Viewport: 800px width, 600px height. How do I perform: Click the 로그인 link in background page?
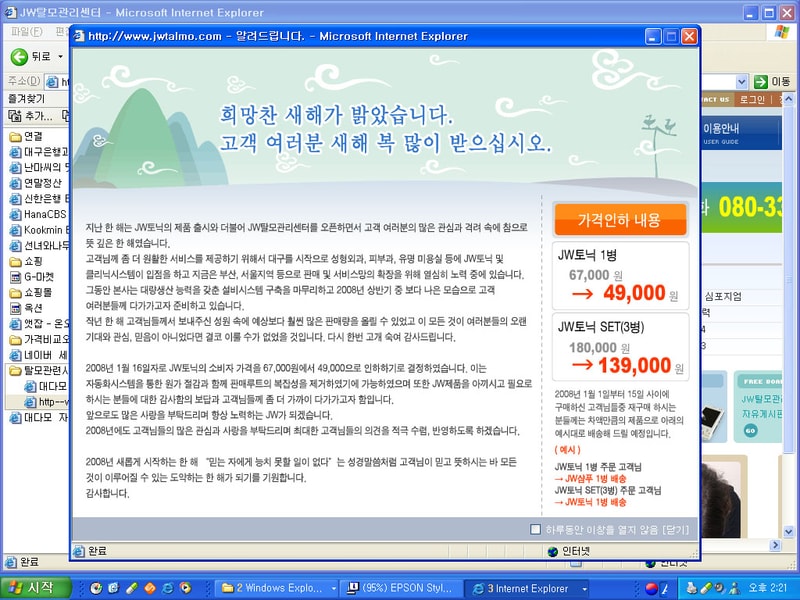[x=753, y=99]
